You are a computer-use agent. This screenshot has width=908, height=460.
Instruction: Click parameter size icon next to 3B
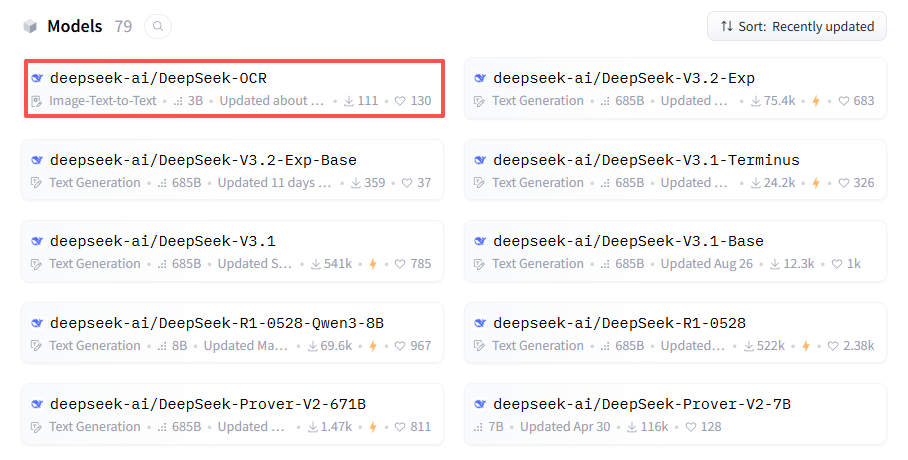pyautogui.click(x=178, y=102)
